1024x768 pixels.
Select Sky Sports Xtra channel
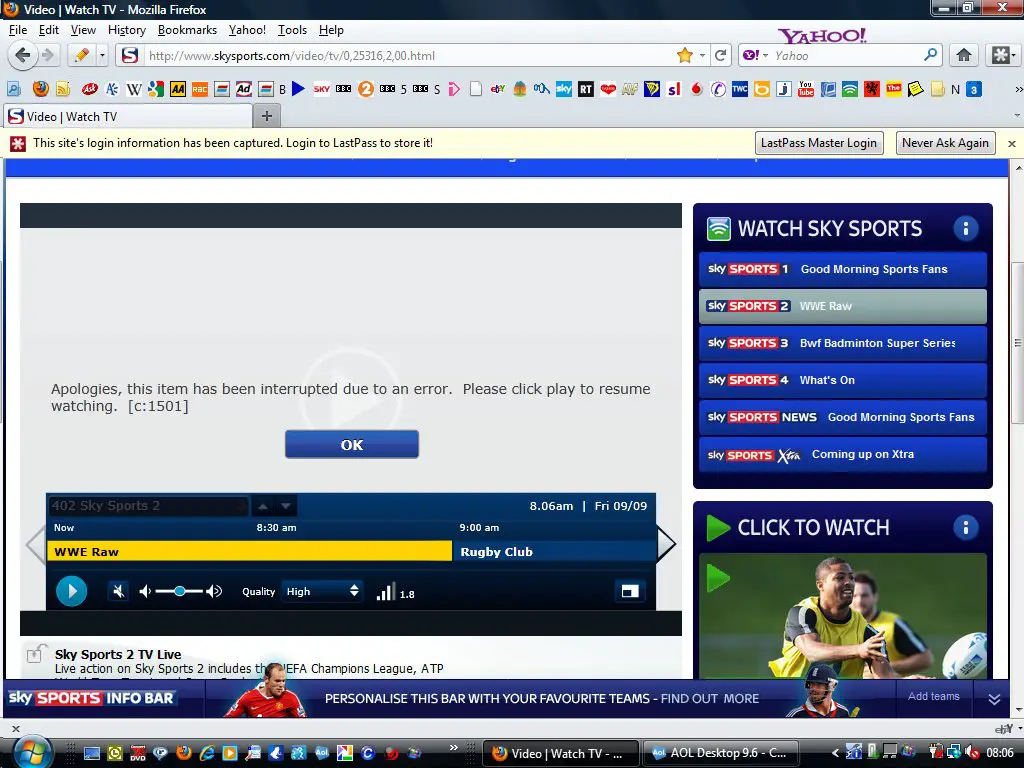tap(842, 455)
